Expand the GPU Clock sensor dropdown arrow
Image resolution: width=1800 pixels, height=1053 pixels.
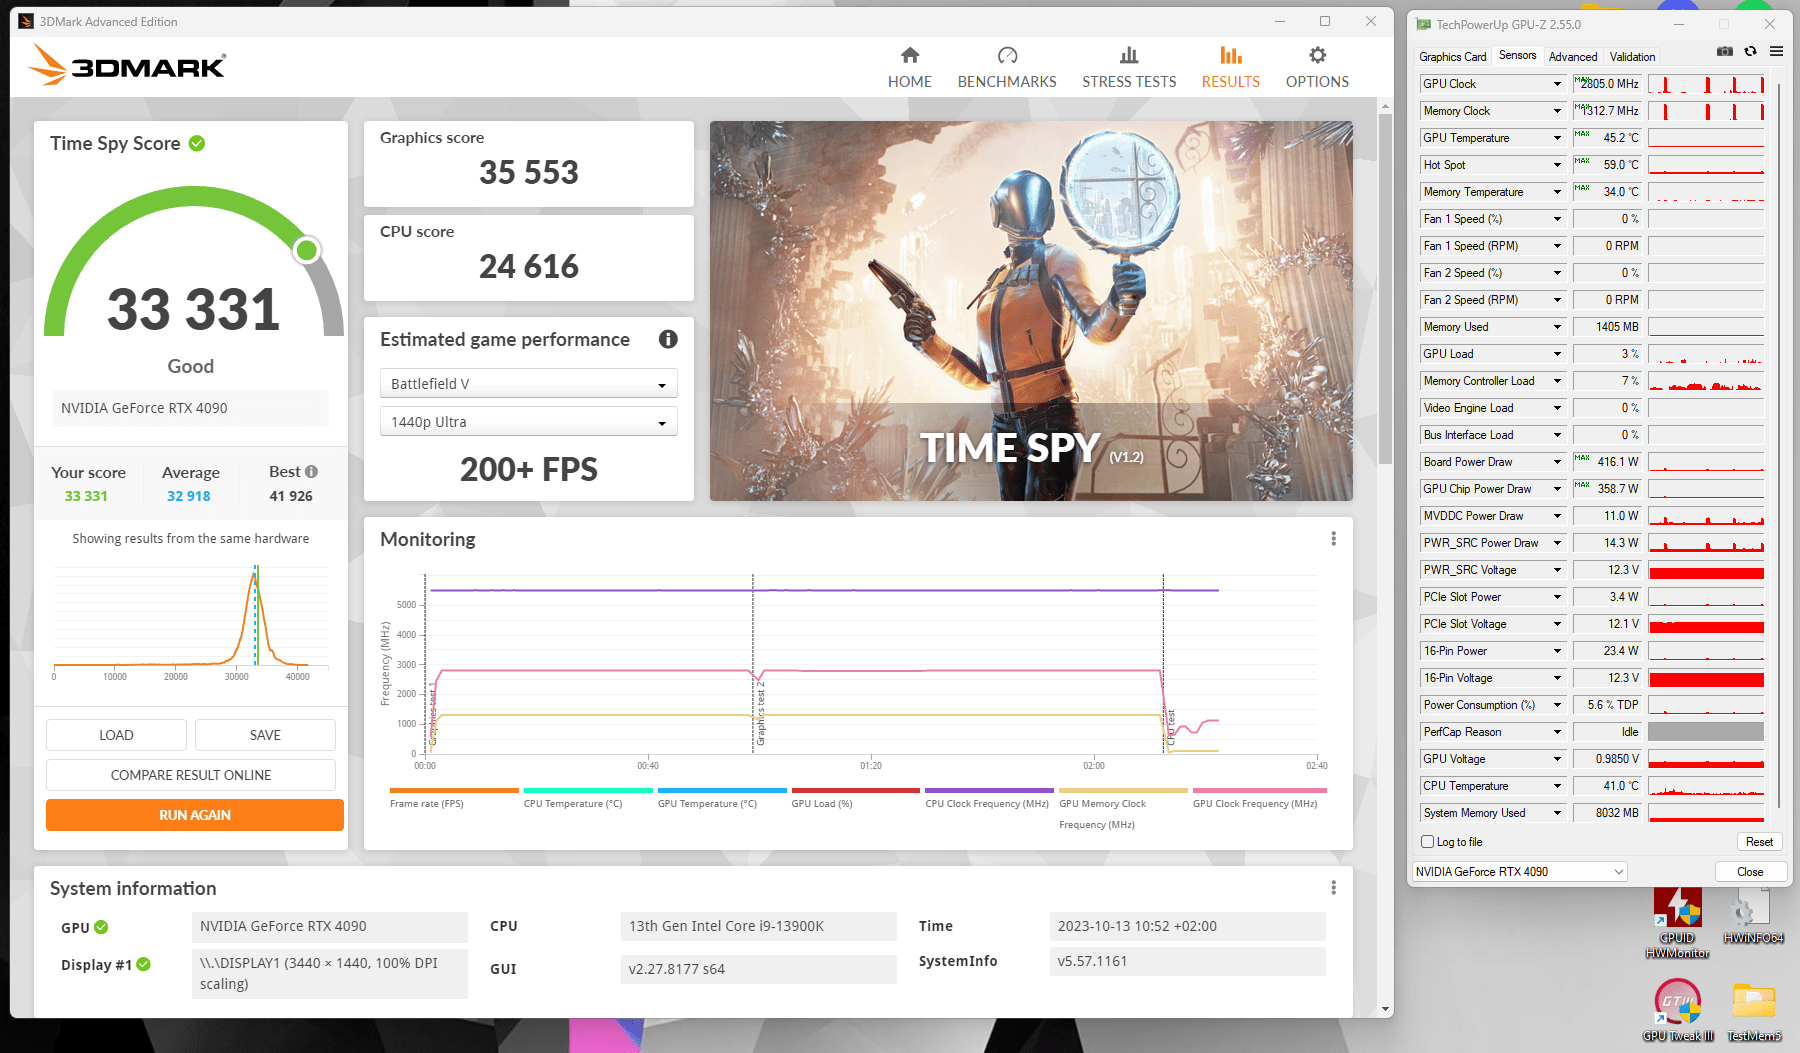[x=1557, y=84]
